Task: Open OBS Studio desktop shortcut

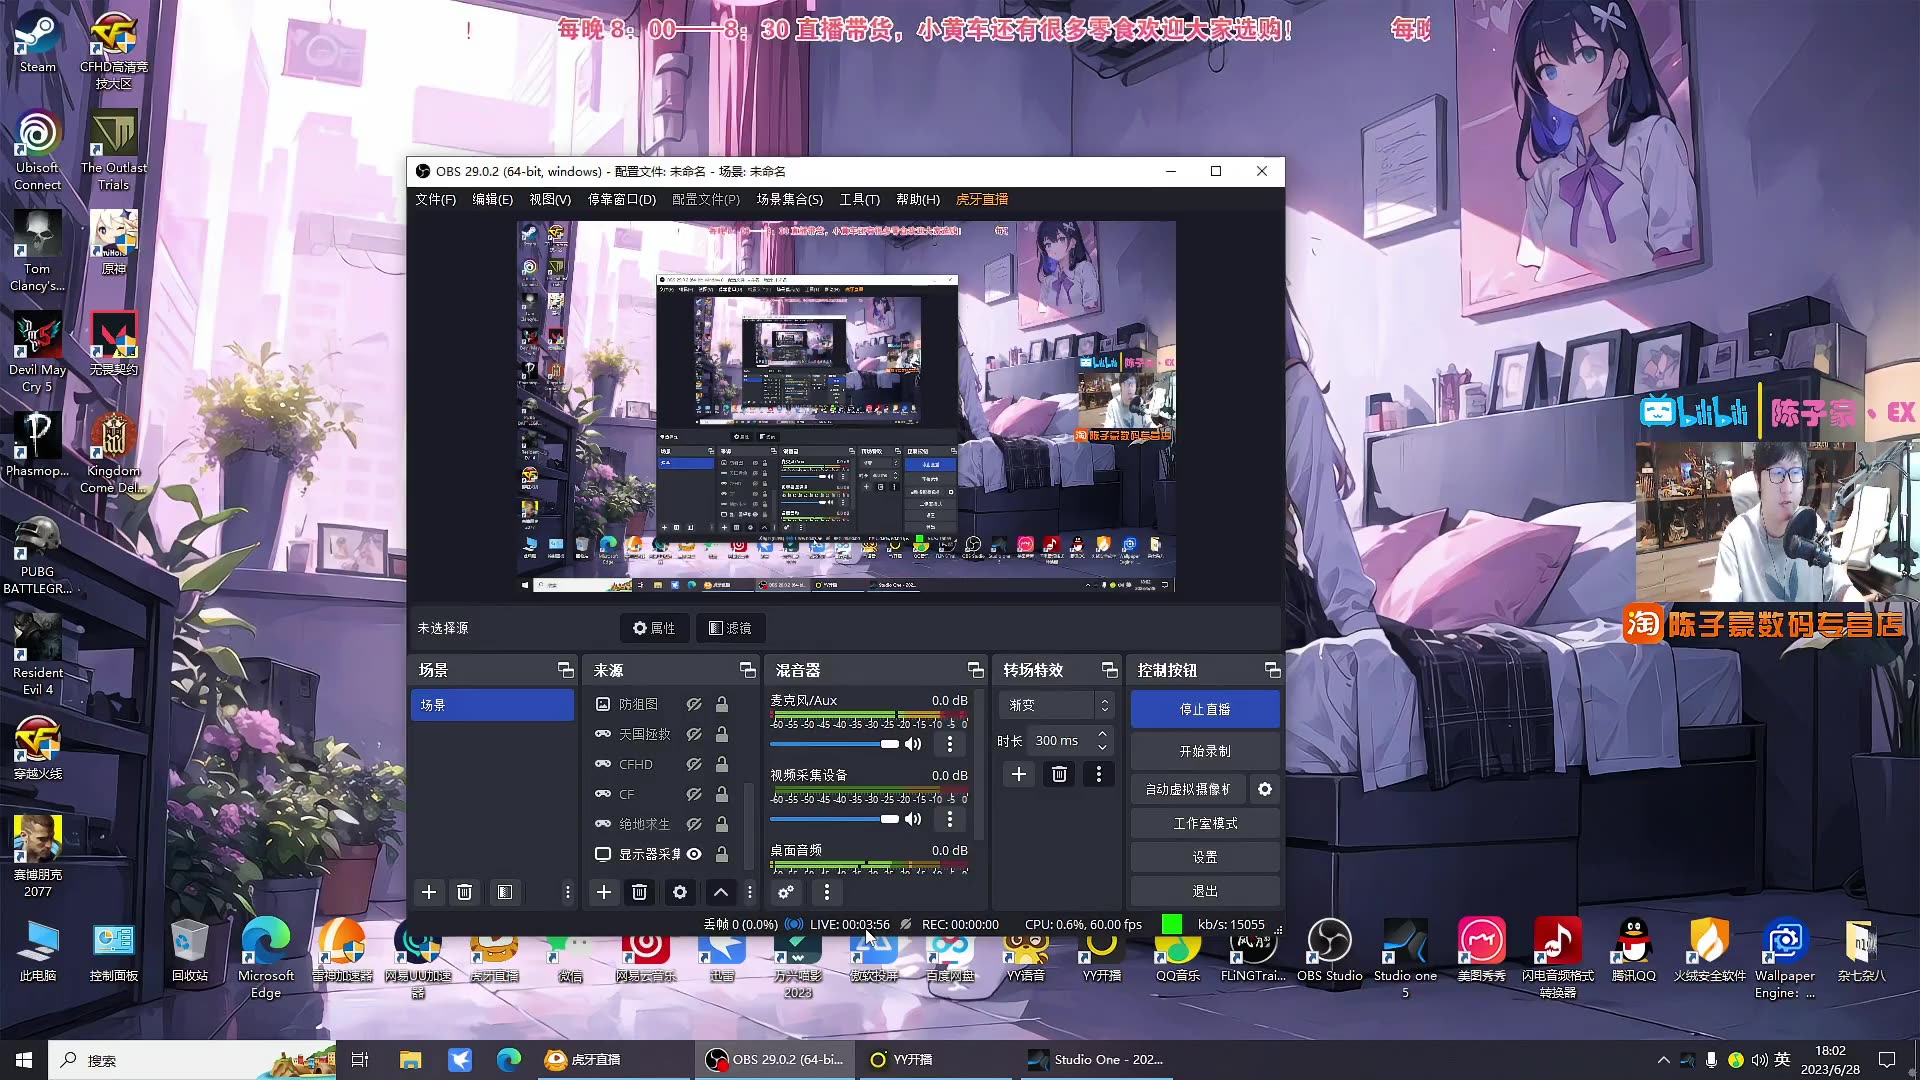Action: coord(1329,952)
